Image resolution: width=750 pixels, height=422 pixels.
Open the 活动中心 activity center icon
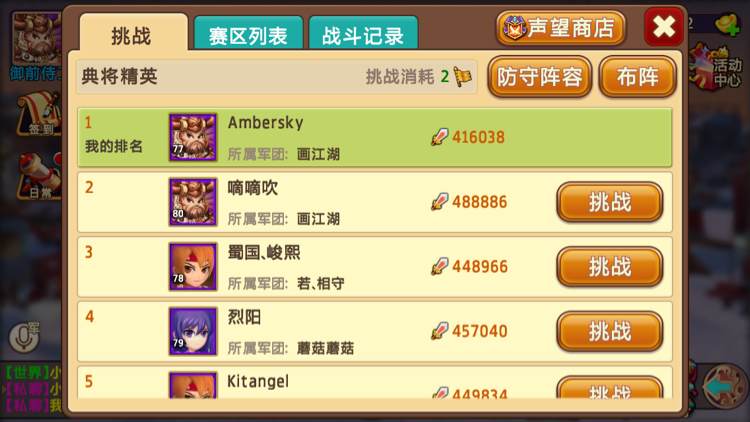717,67
